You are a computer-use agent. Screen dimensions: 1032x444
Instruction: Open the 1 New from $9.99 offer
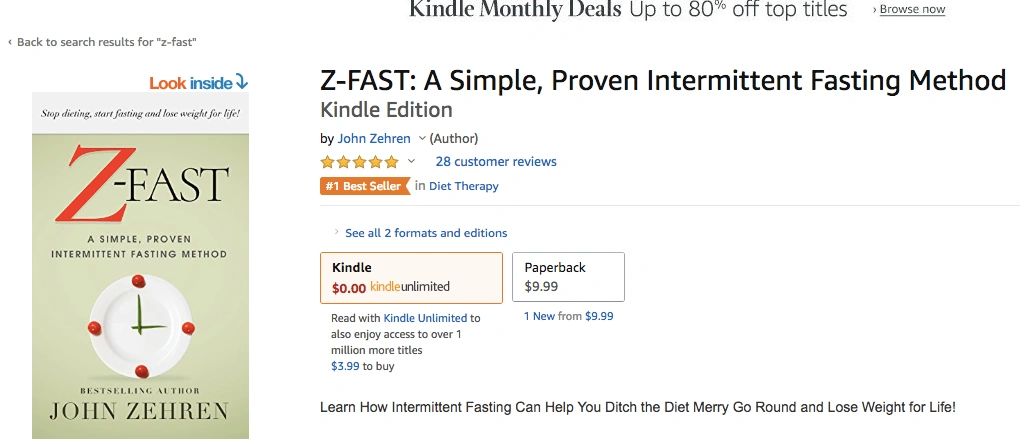click(x=568, y=316)
